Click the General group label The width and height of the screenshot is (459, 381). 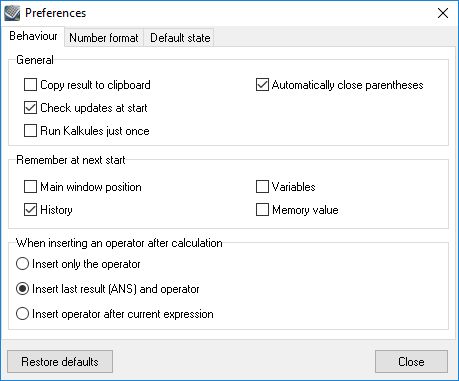click(35, 60)
